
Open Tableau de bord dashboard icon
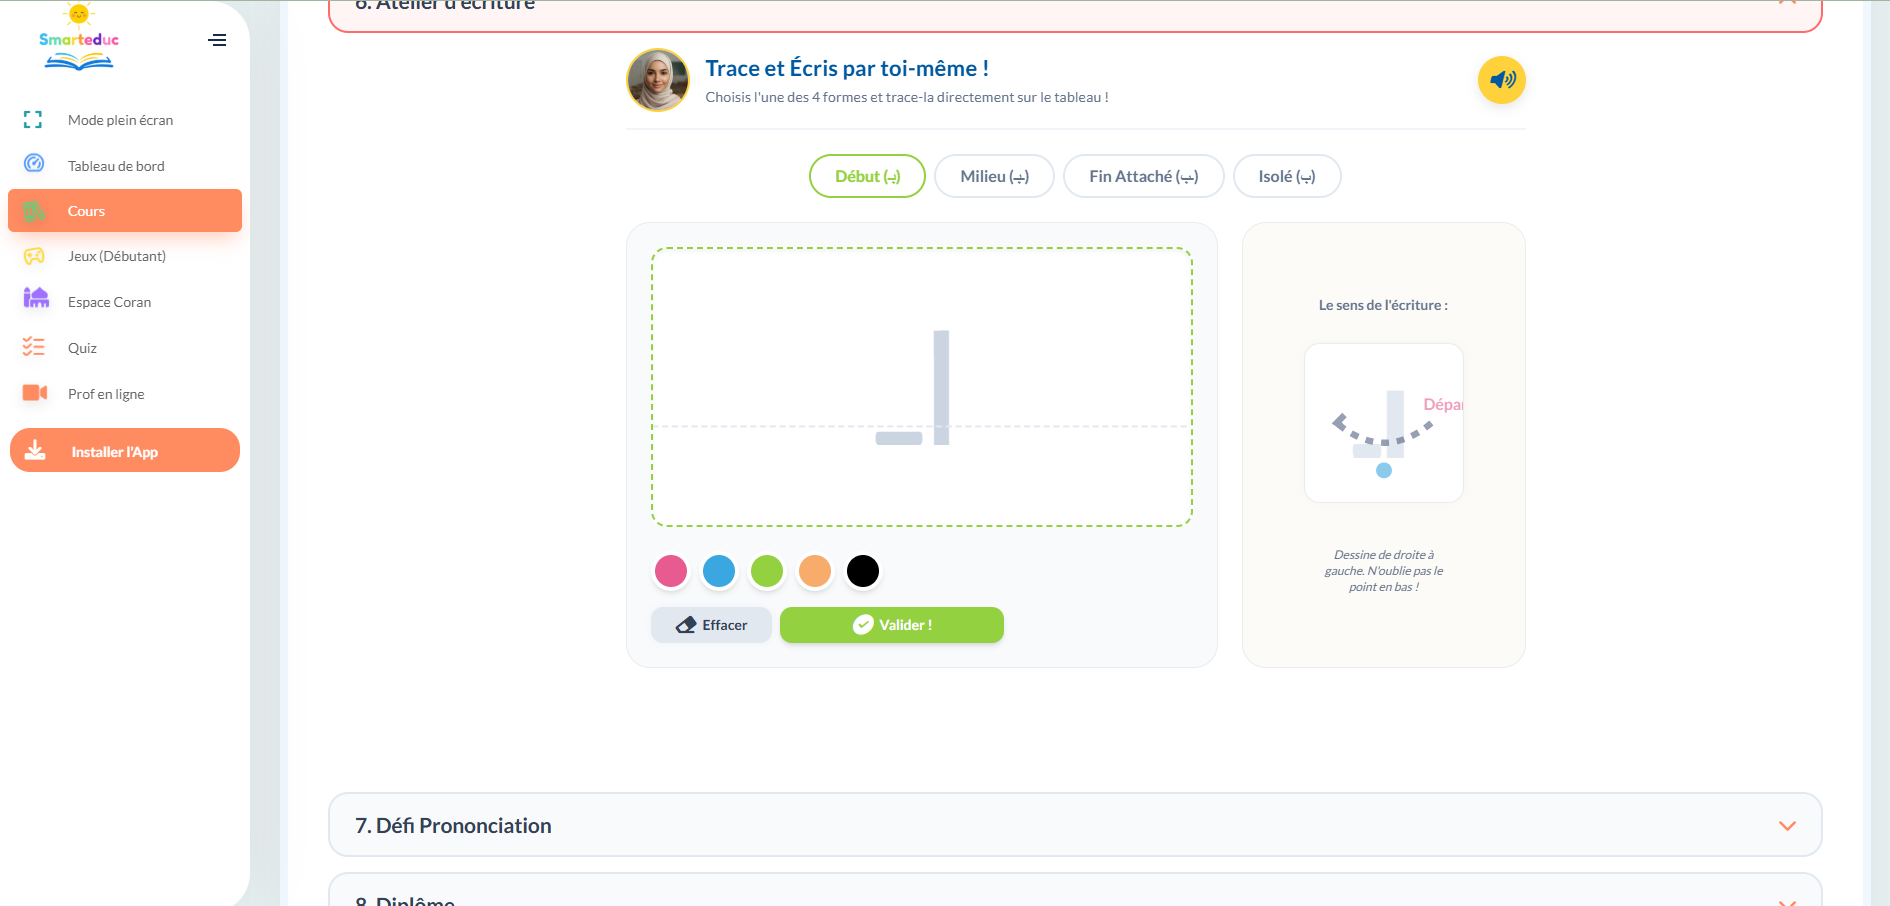click(x=34, y=163)
